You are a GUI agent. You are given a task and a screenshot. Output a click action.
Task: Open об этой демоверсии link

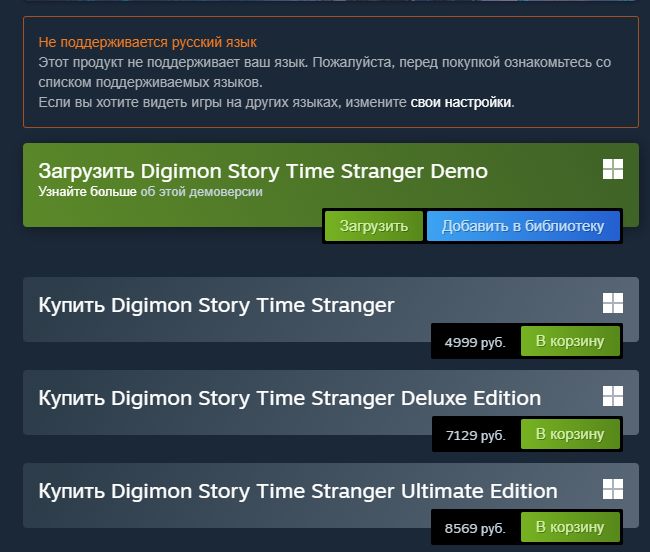tap(201, 192)
